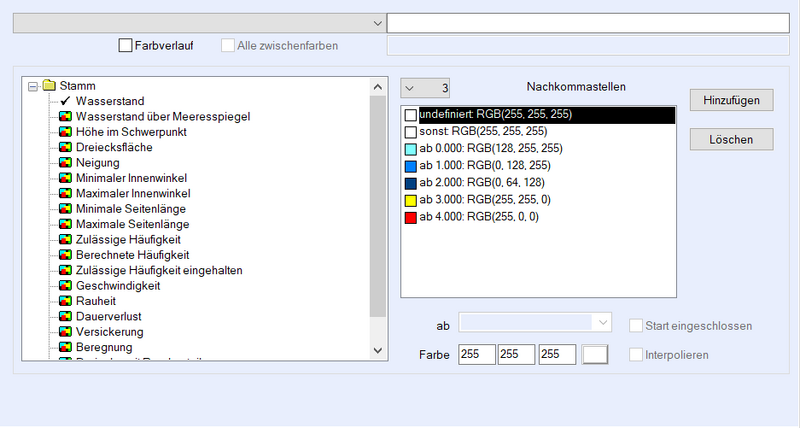Click the Hinzufügen button
This screenshot has height=428, width=800.
(732, 100)
